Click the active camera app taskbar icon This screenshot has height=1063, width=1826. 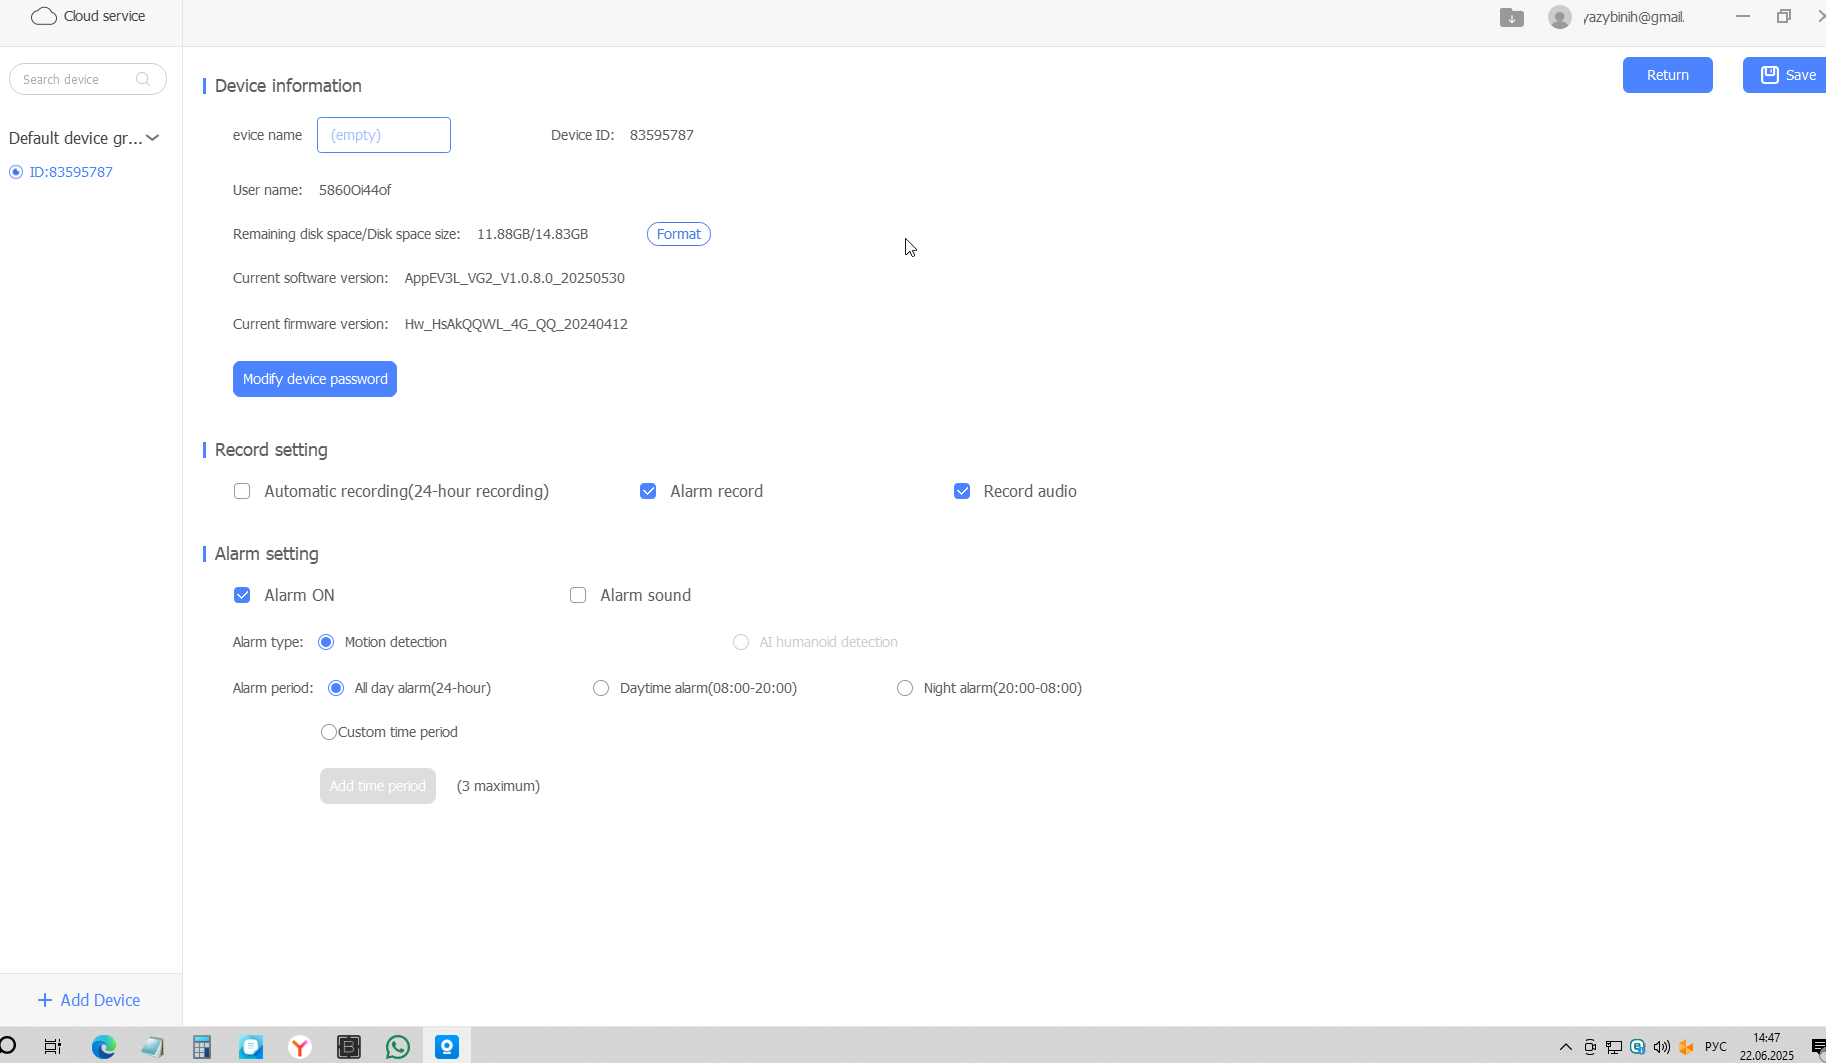(x=447, y=1047)
